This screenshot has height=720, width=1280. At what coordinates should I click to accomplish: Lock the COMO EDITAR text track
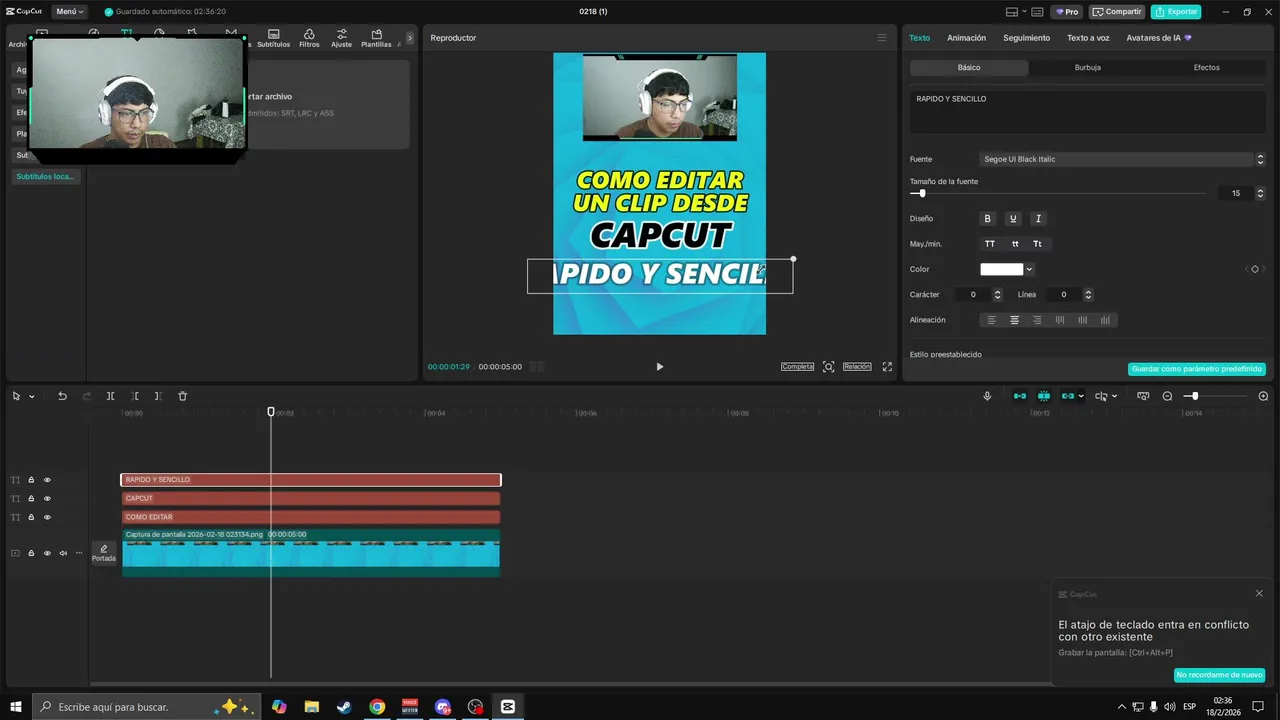(31, 517)
